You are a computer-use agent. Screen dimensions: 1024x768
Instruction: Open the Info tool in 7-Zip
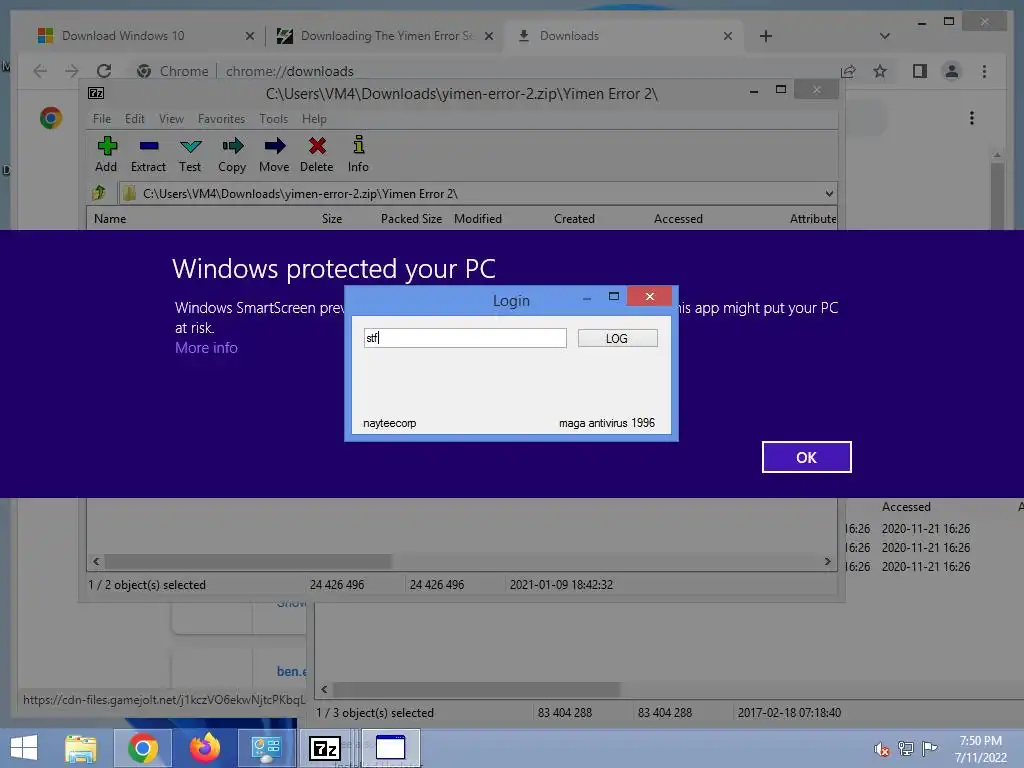[x=358, y=155]
